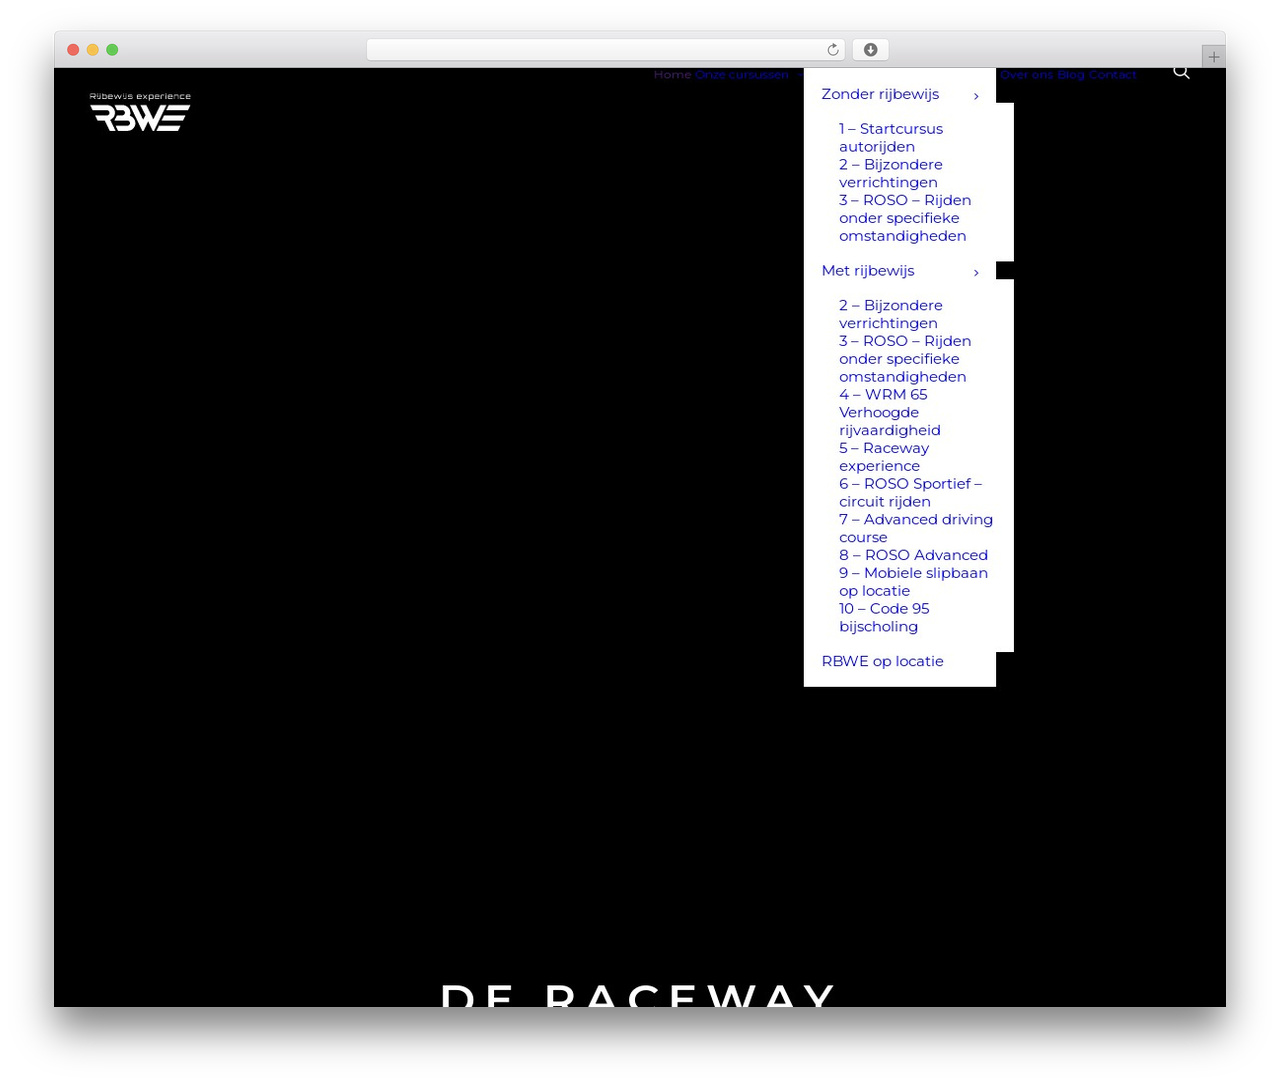Image resolution: width=1280 pixels, height=1084 pixels.
Task: Select Met rijbewijs in the dropdown
Action: pos(868,271)
